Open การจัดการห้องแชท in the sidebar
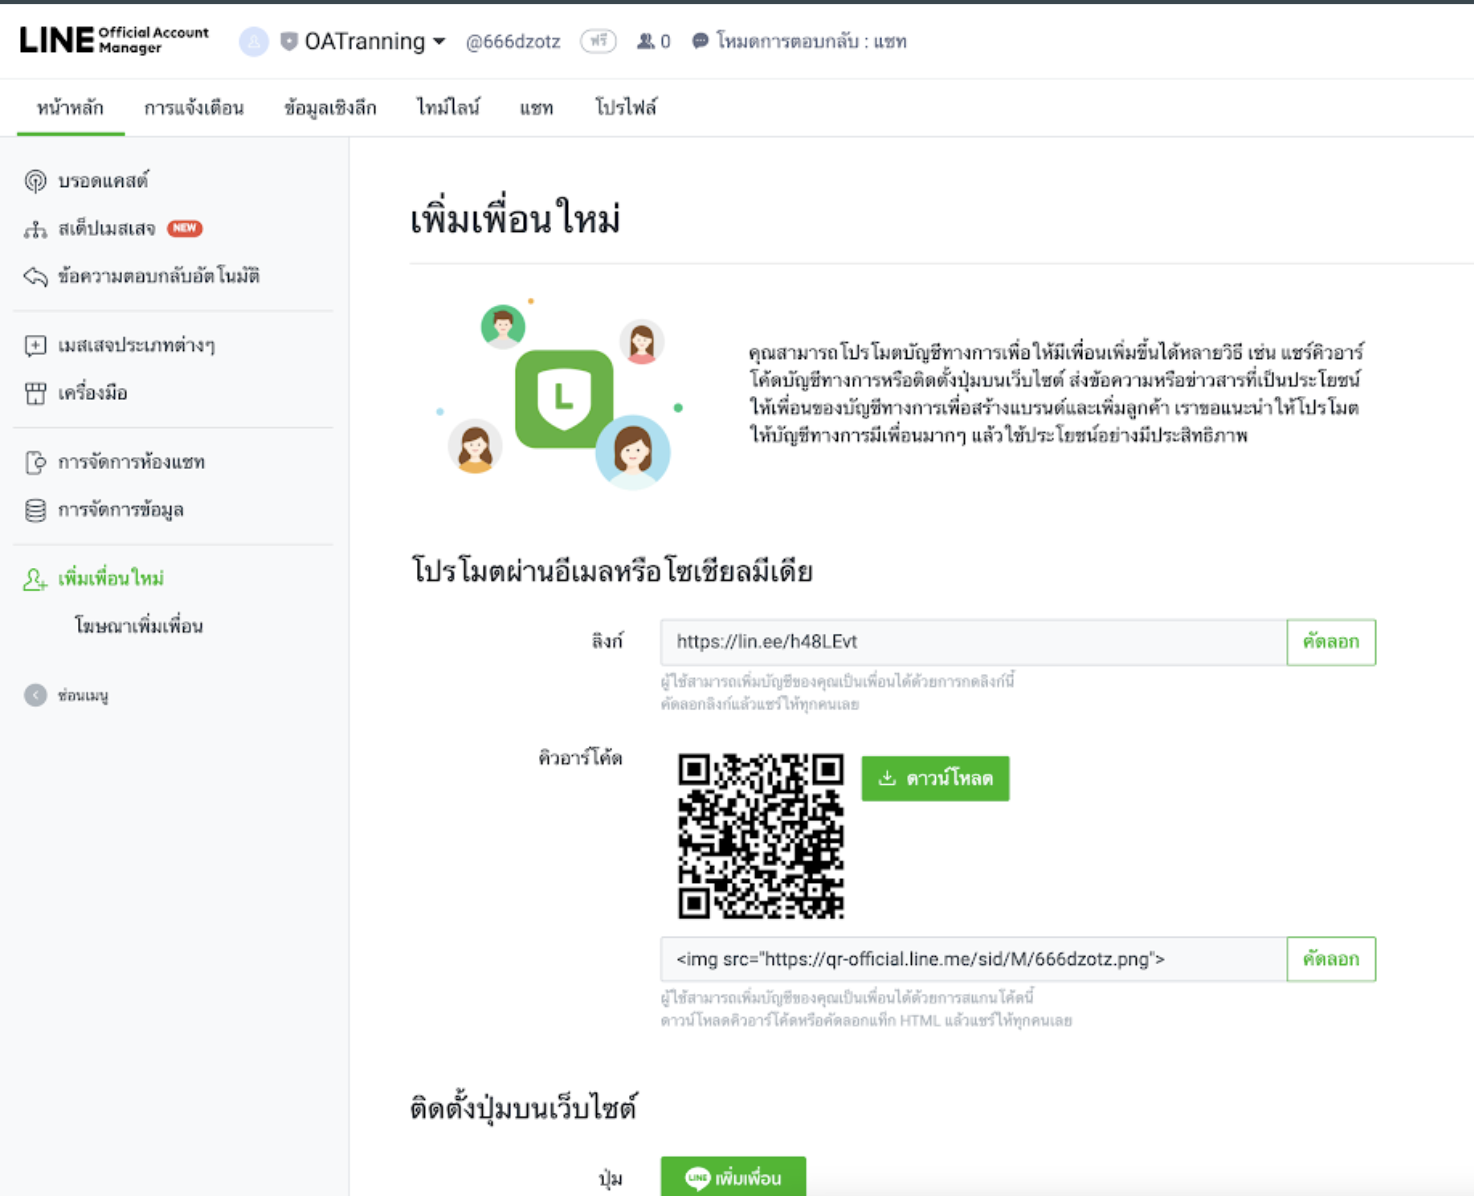This screenshot has height=1196, width=1474. coord(131,462)
